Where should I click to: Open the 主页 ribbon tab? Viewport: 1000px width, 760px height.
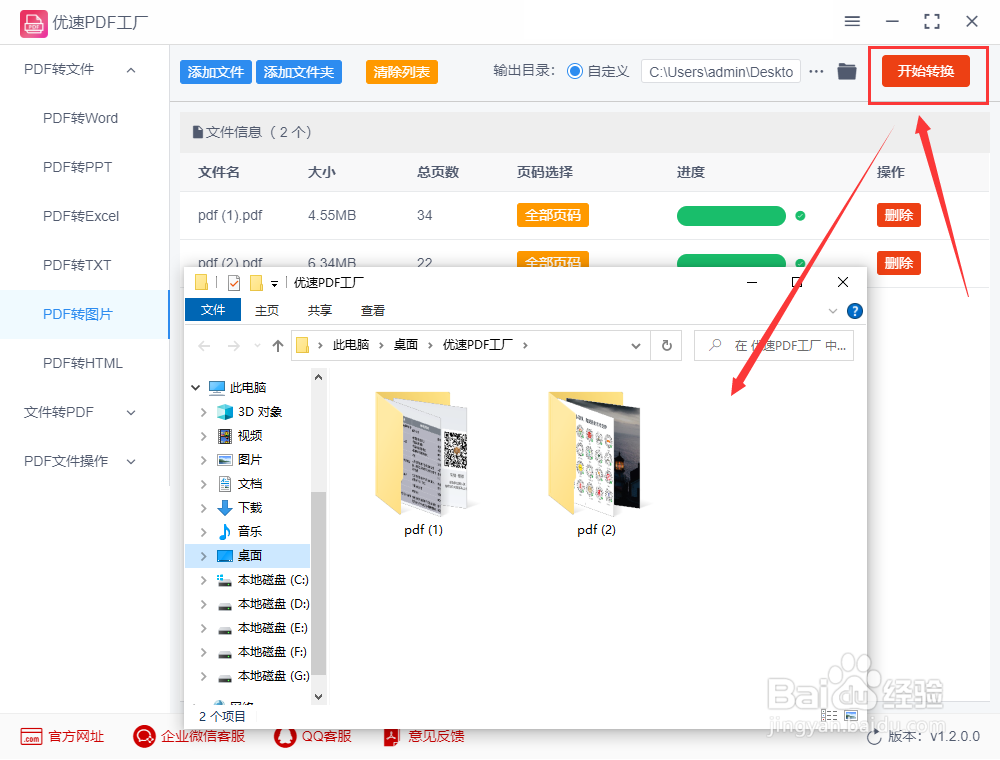(x=267, y=311)
